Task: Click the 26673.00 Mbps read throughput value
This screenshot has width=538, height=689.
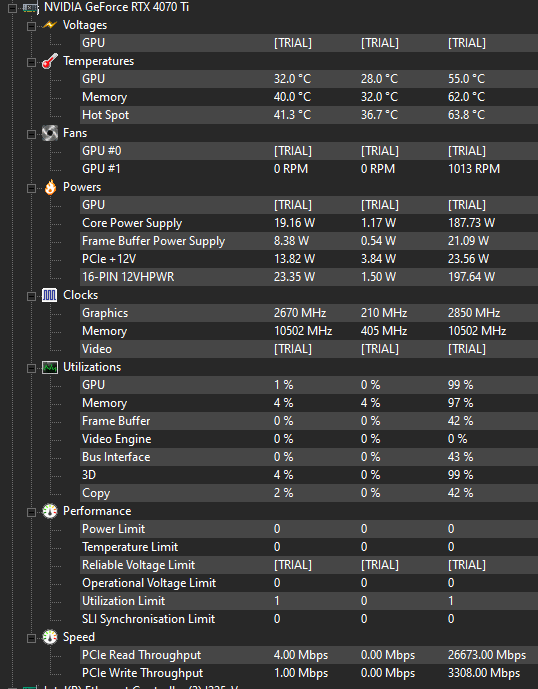Action: tap(487, 655)
